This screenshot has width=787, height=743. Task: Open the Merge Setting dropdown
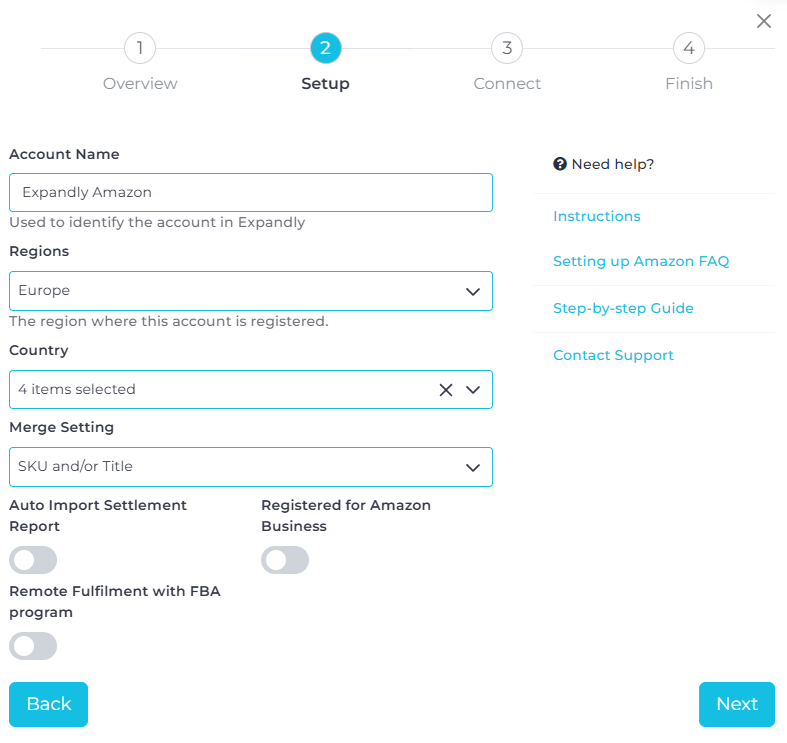250,467
